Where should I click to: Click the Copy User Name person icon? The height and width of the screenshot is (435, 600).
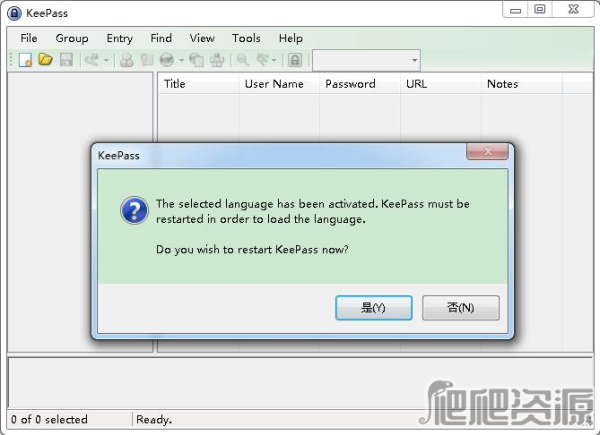127,60
